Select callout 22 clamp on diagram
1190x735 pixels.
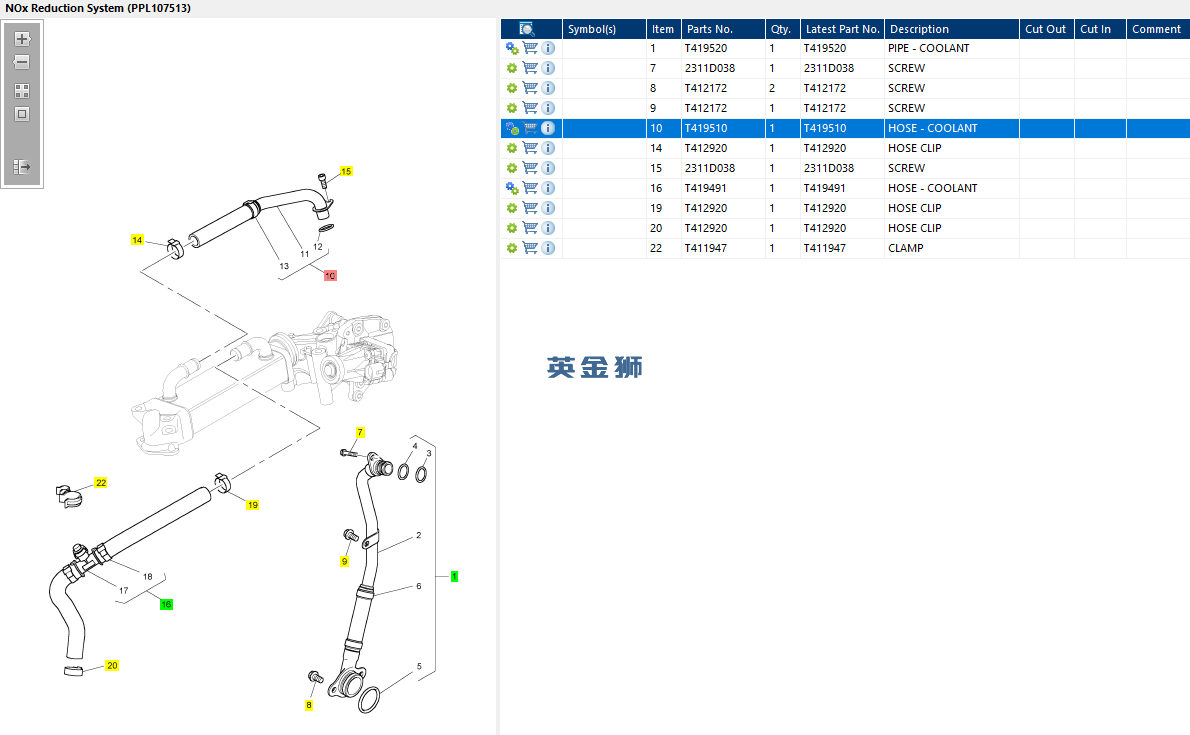click(x=101, y=483)
